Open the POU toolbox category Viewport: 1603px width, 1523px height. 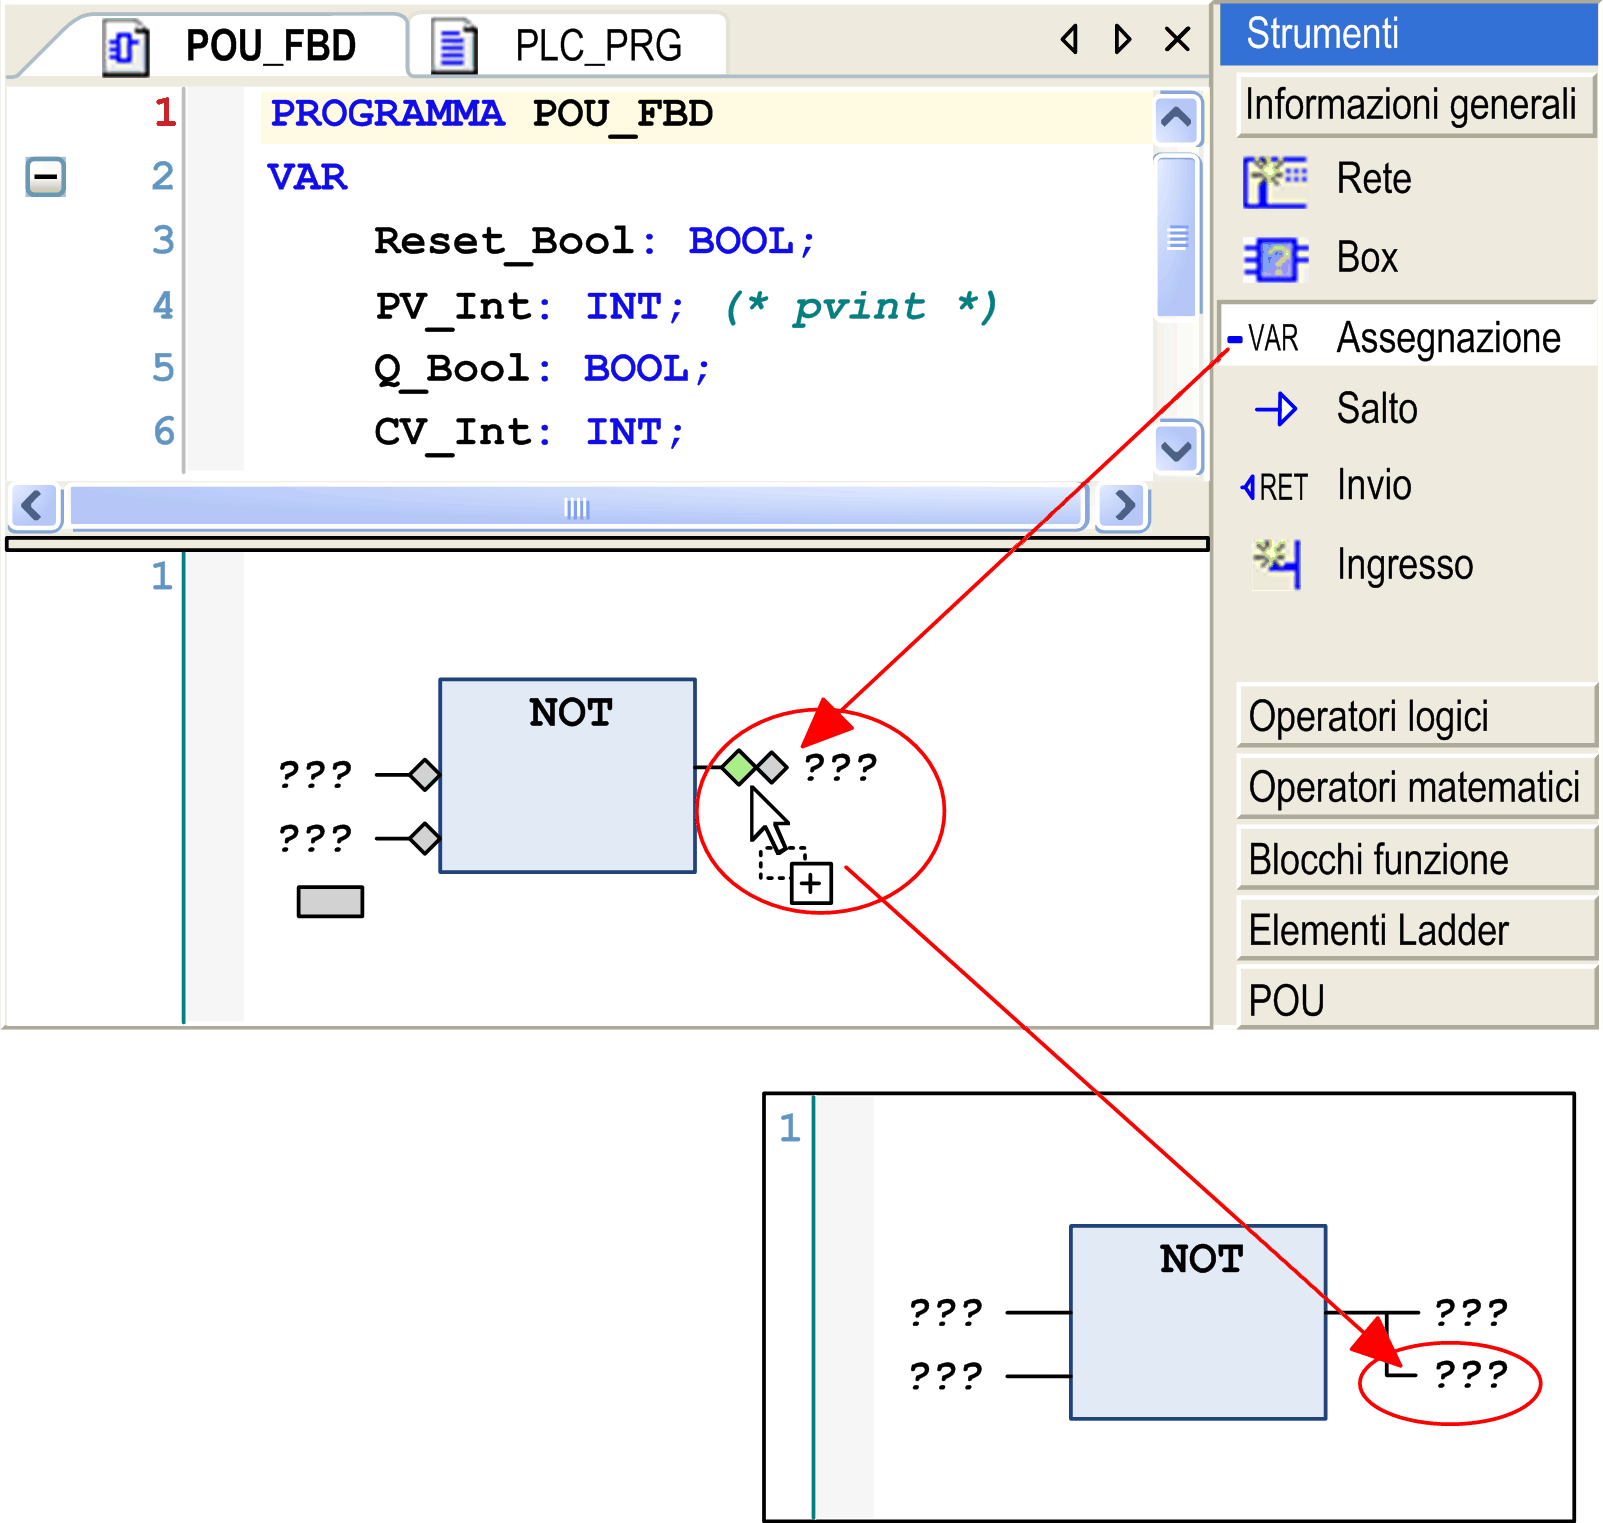(1414, 1000)
